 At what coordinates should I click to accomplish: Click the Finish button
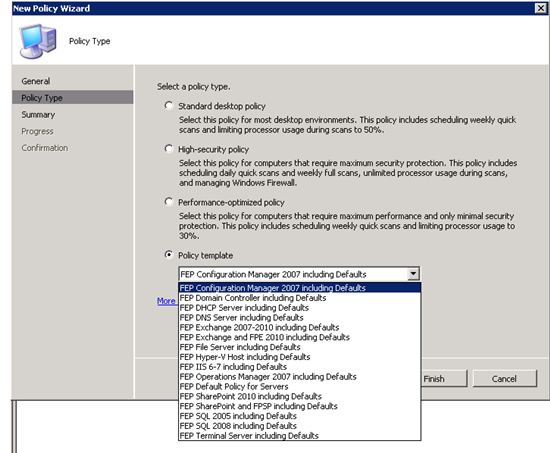[x=444, y=379]
